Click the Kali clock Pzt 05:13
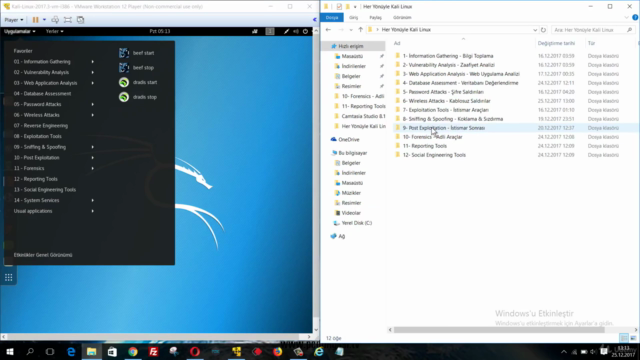Image resolution: width=640 pixels, height=360 pixels. tap(160, 31)
